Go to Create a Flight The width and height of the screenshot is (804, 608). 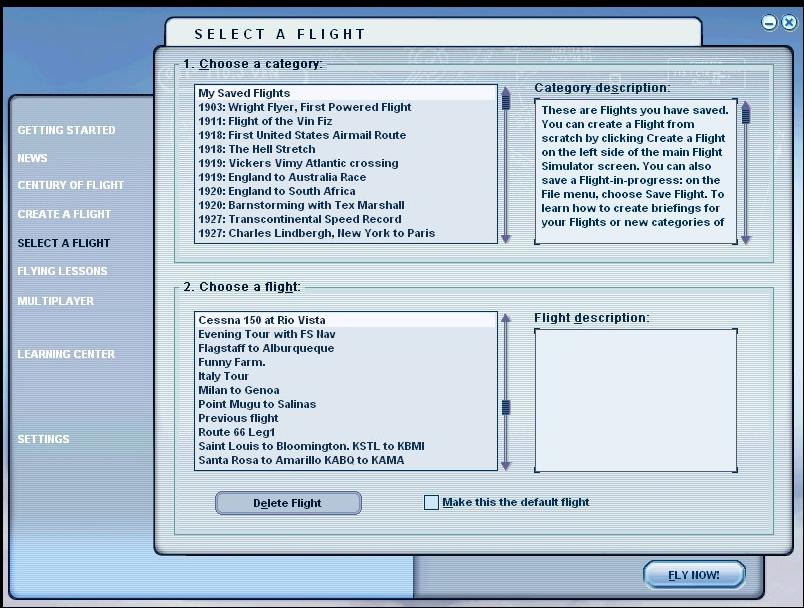point(64,214)
